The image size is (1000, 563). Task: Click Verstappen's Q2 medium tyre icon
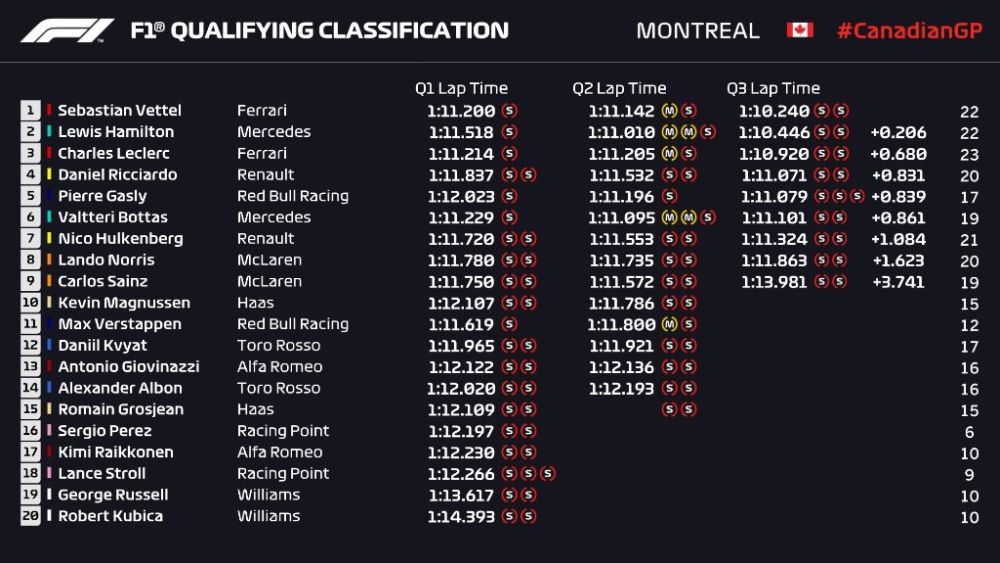pyautogui.click(x=669, y=324)
